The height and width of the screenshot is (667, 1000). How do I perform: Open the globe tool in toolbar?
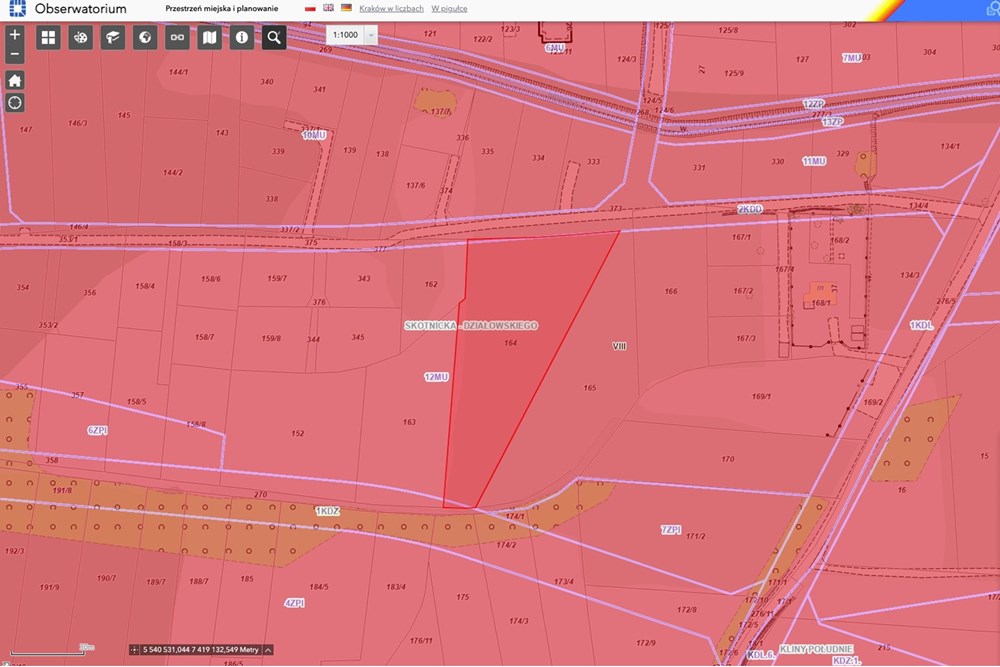(x=145, y=38)
